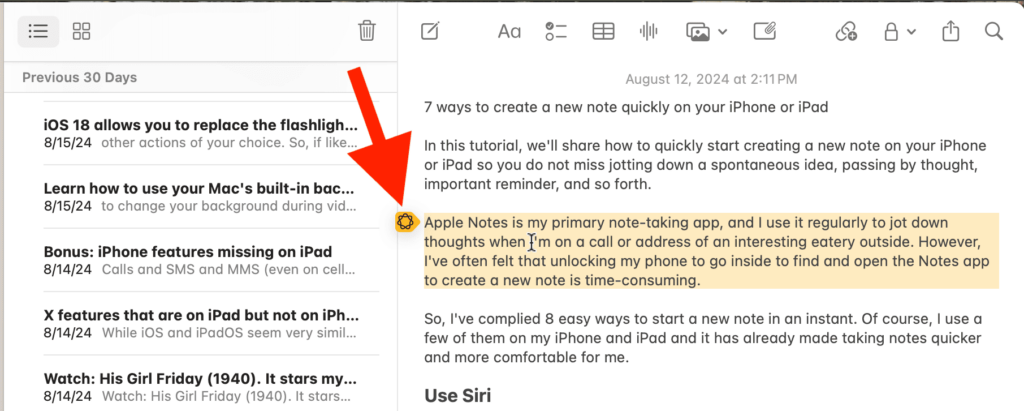The height and width of the screenshot is (411, 1024).
Task: Select the Mac built-in background note
Action: (x=200, y=197)
